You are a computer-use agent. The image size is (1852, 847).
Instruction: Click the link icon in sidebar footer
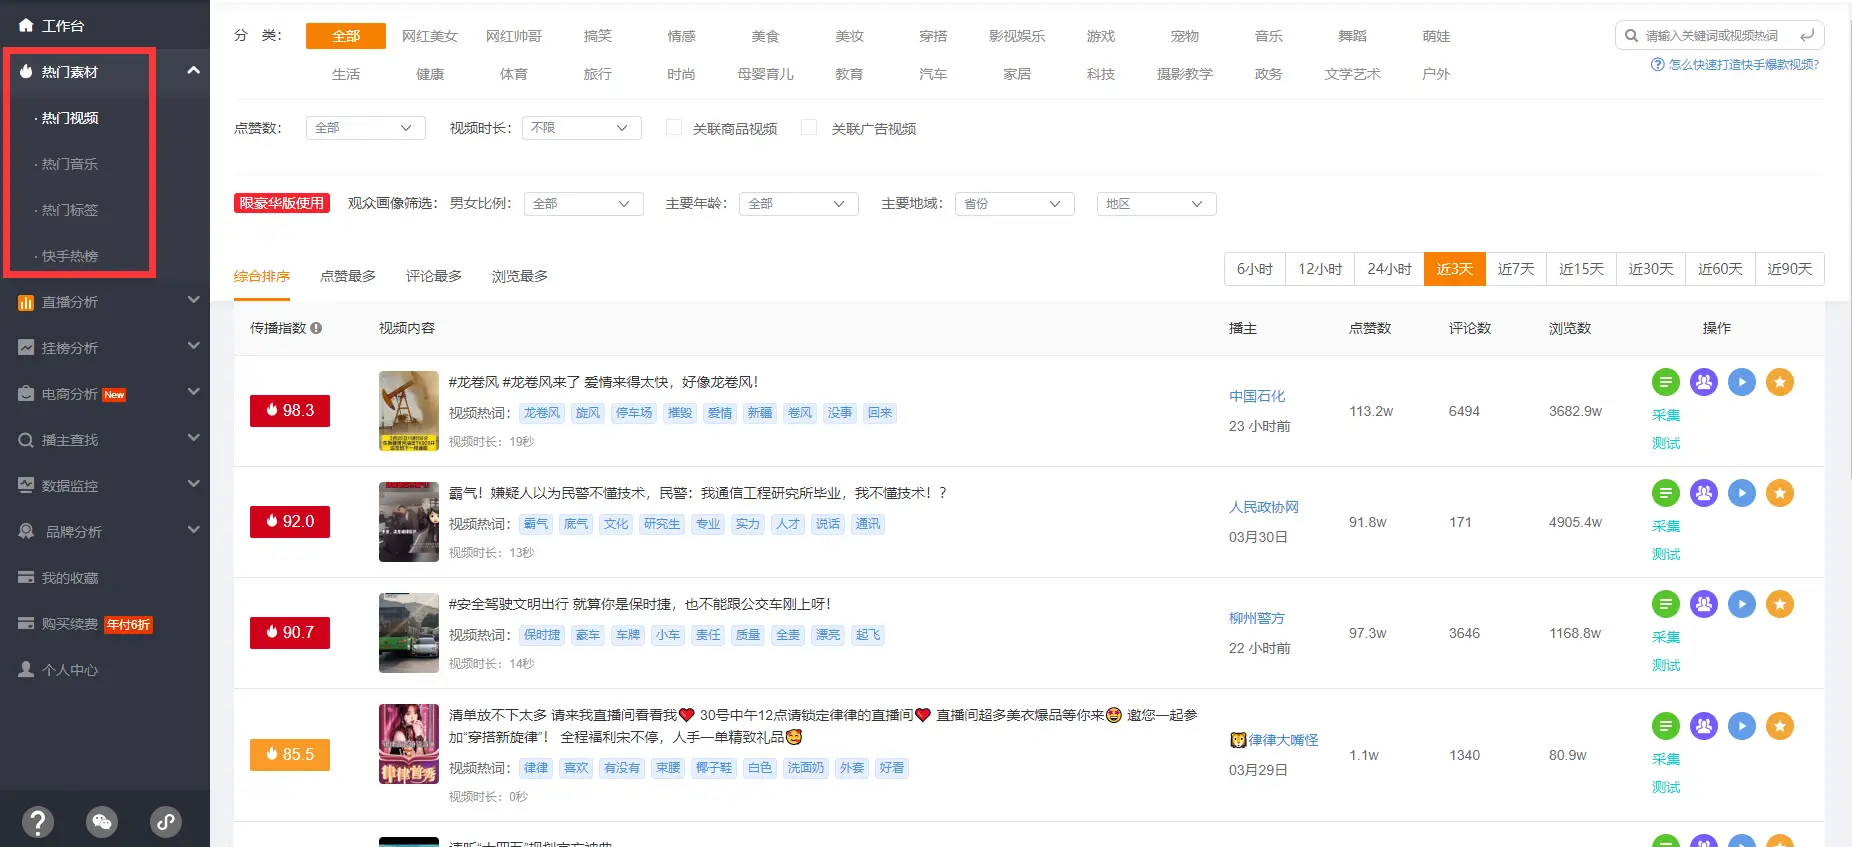166,822
